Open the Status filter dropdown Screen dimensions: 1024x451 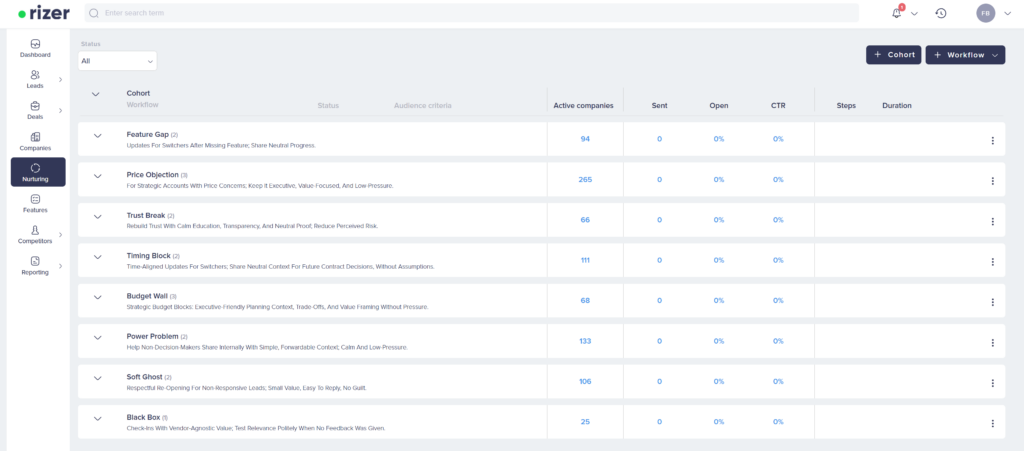[x=118, y=61]
